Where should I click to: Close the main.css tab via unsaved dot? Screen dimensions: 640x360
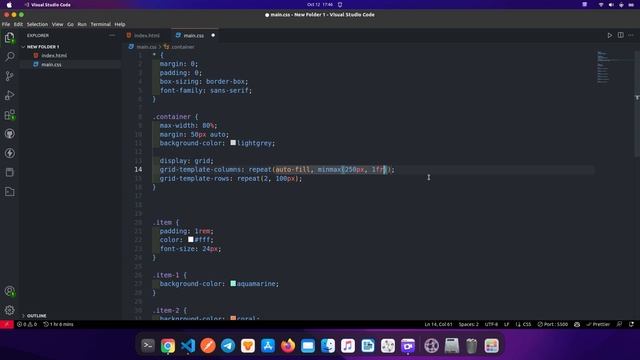213,36
